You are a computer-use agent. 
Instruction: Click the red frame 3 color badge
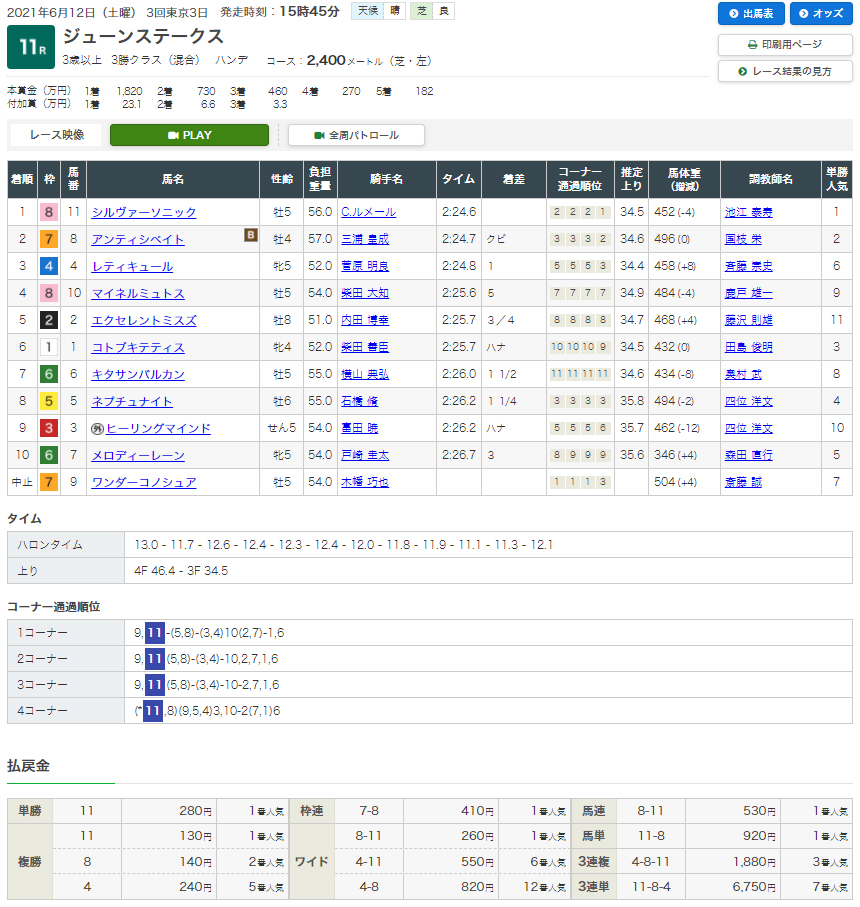(48, 428)
